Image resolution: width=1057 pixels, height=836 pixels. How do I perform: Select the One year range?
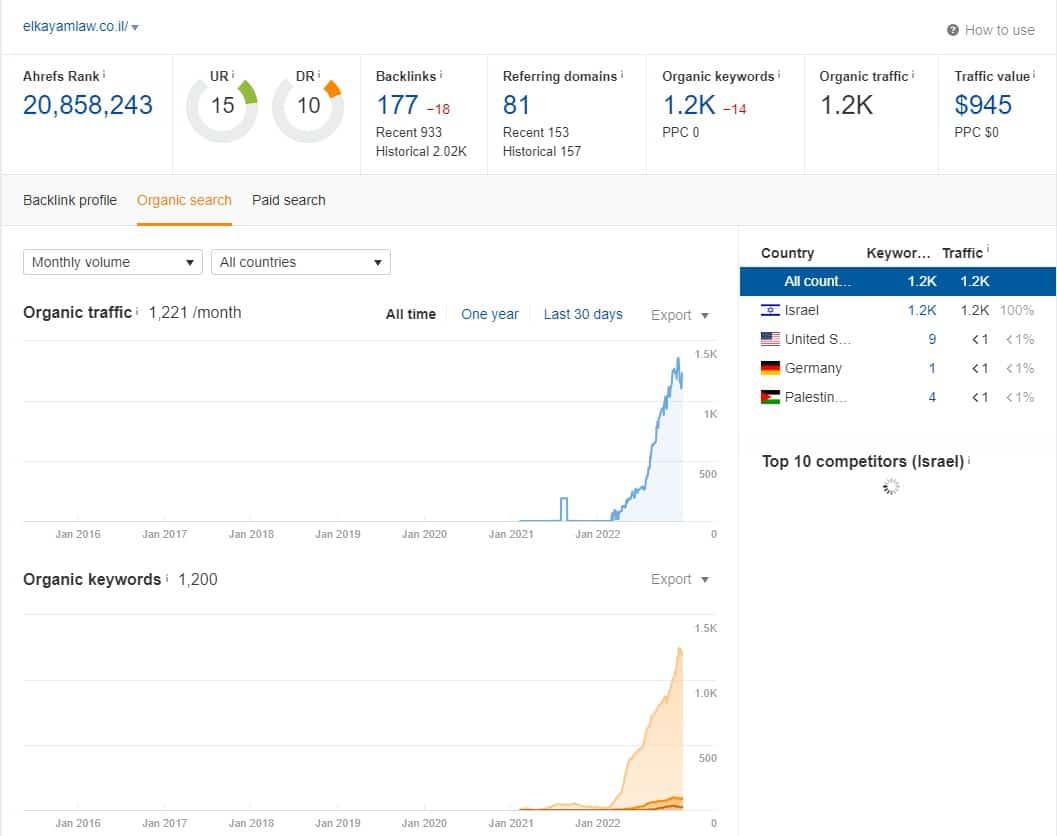tap(489, 314)
